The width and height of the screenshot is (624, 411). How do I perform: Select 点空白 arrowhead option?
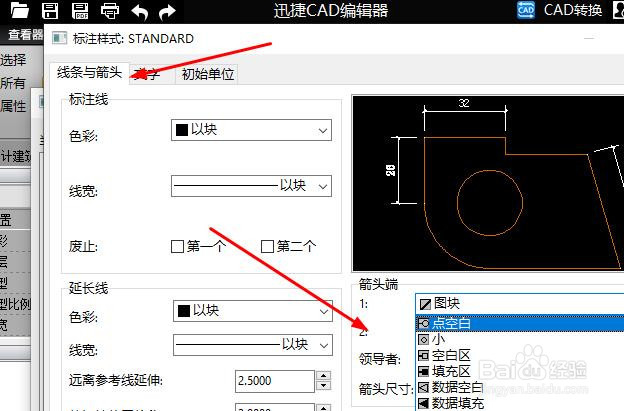point(520,323)
